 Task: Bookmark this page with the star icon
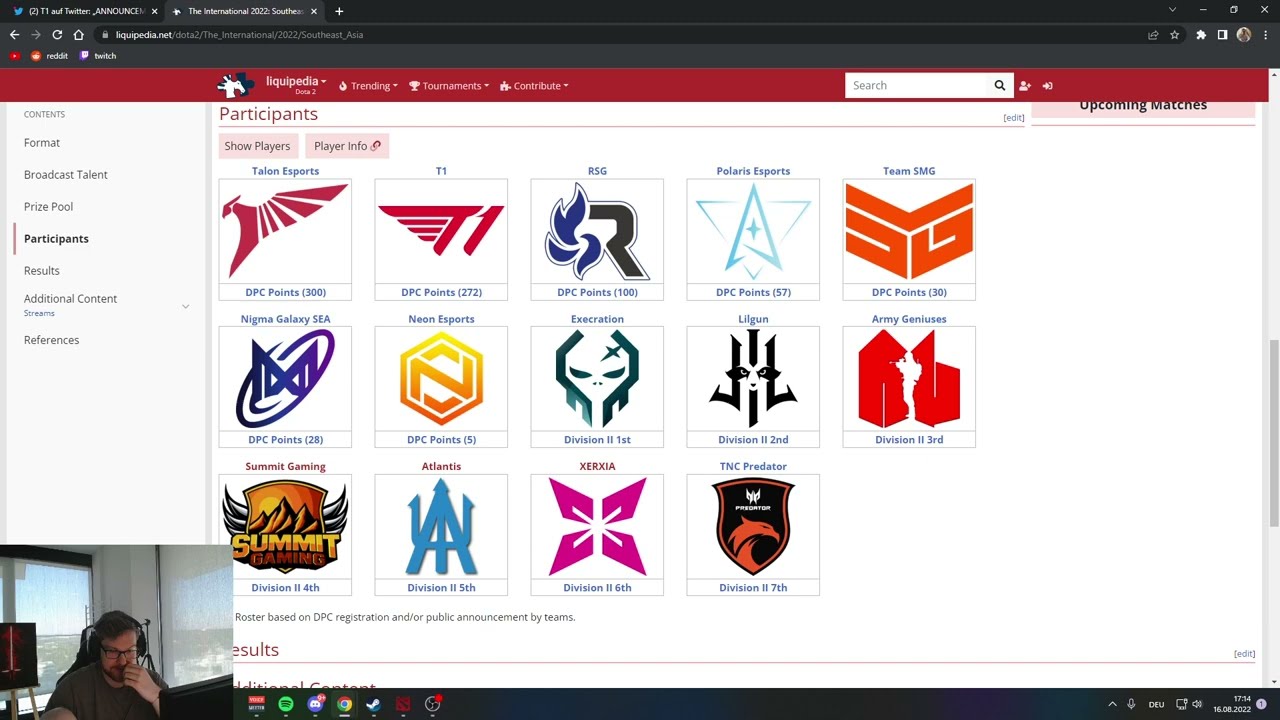pyautogui.click(x=1174, y=35)
